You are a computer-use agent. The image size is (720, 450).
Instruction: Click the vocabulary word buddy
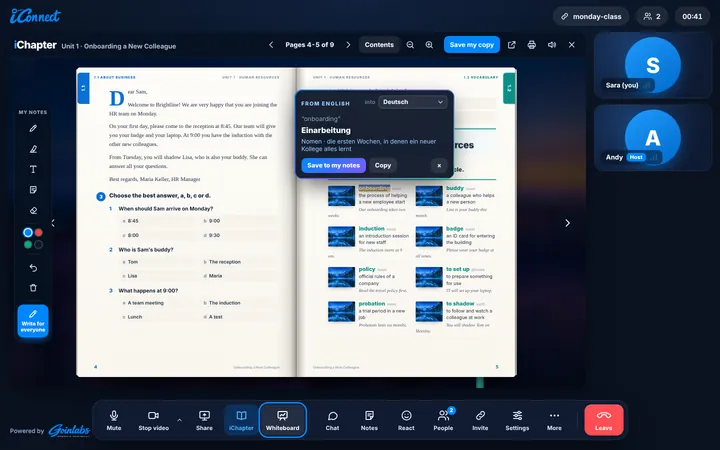click(455, 188)
